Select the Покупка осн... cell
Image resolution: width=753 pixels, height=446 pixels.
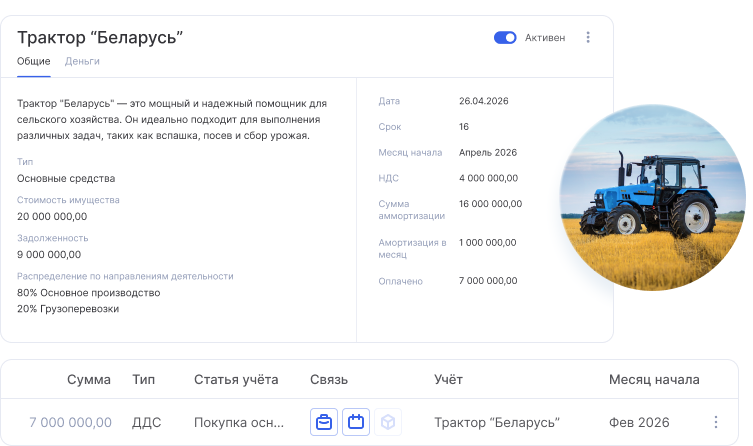pyautogui.click(x=238, y=422)
